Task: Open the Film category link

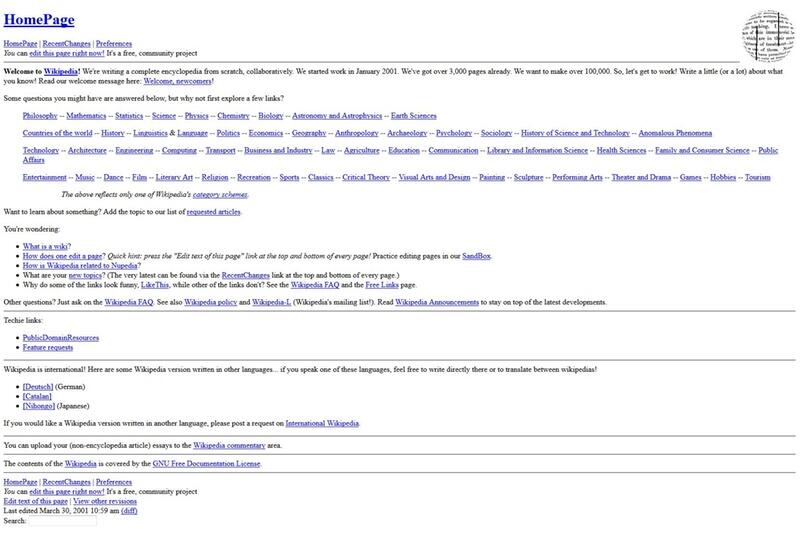Action: 139,177
